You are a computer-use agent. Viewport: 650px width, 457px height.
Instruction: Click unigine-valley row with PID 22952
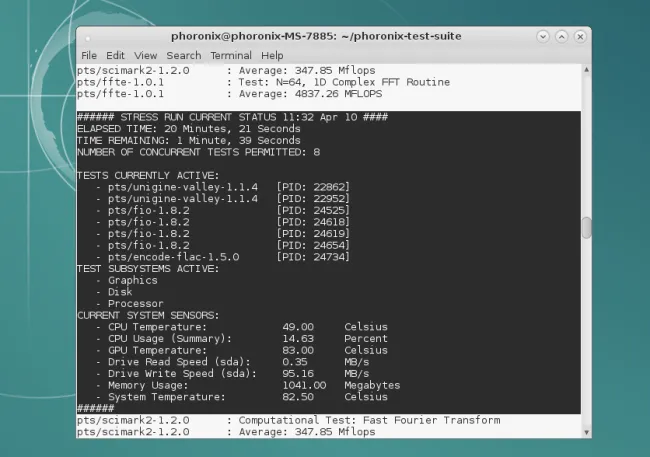point(223,199)
